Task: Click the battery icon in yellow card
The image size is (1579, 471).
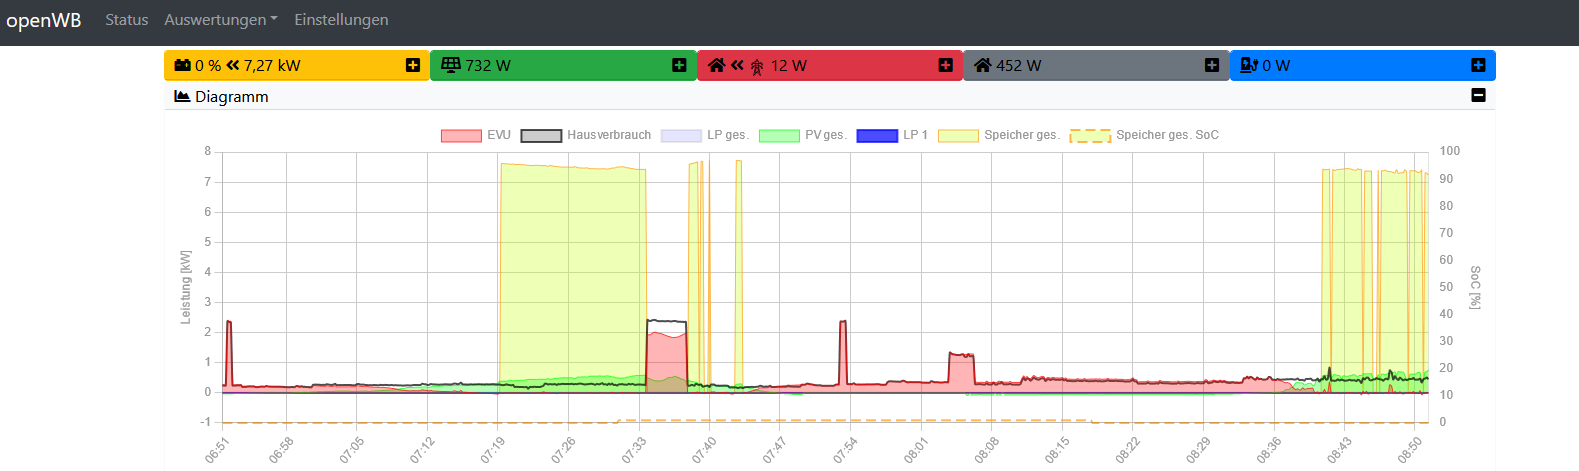Action: [182, 65]
